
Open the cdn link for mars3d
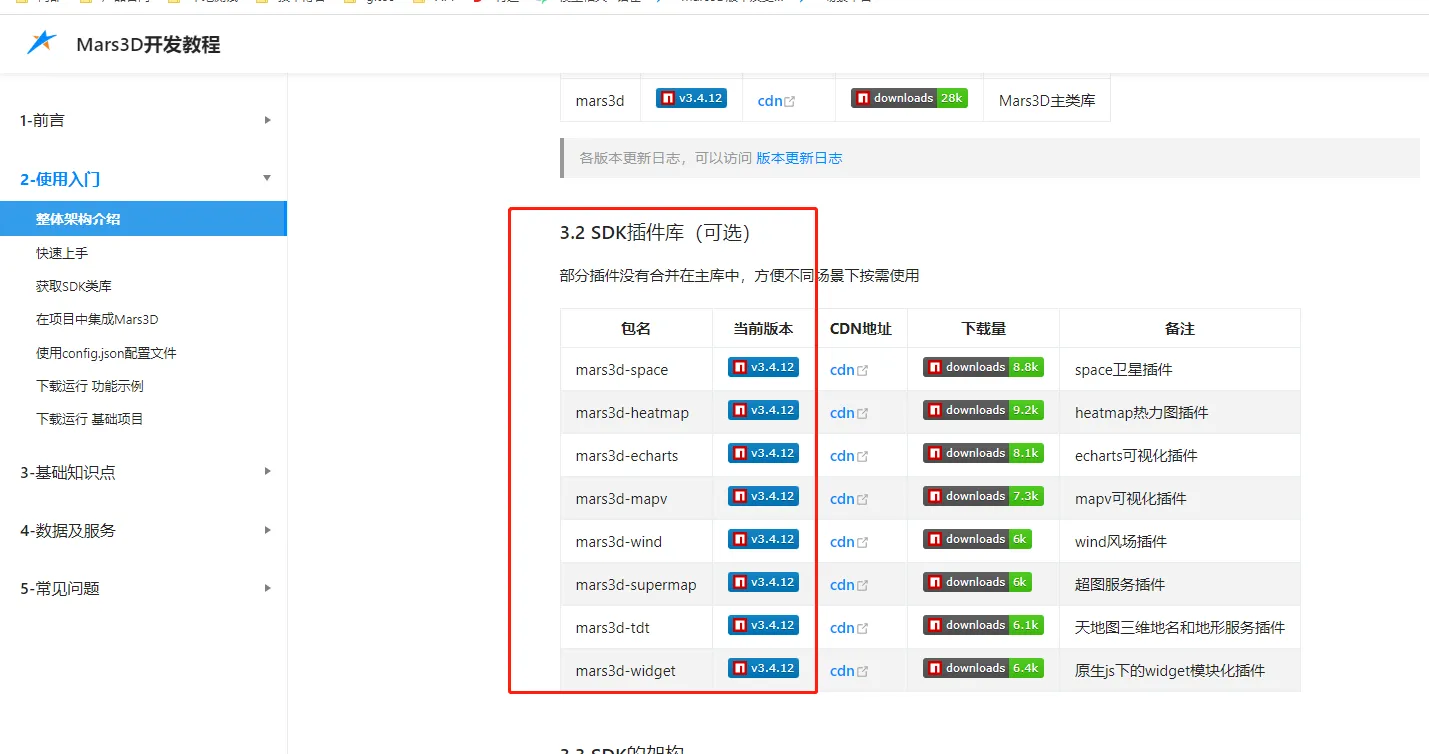click(776, 101)
